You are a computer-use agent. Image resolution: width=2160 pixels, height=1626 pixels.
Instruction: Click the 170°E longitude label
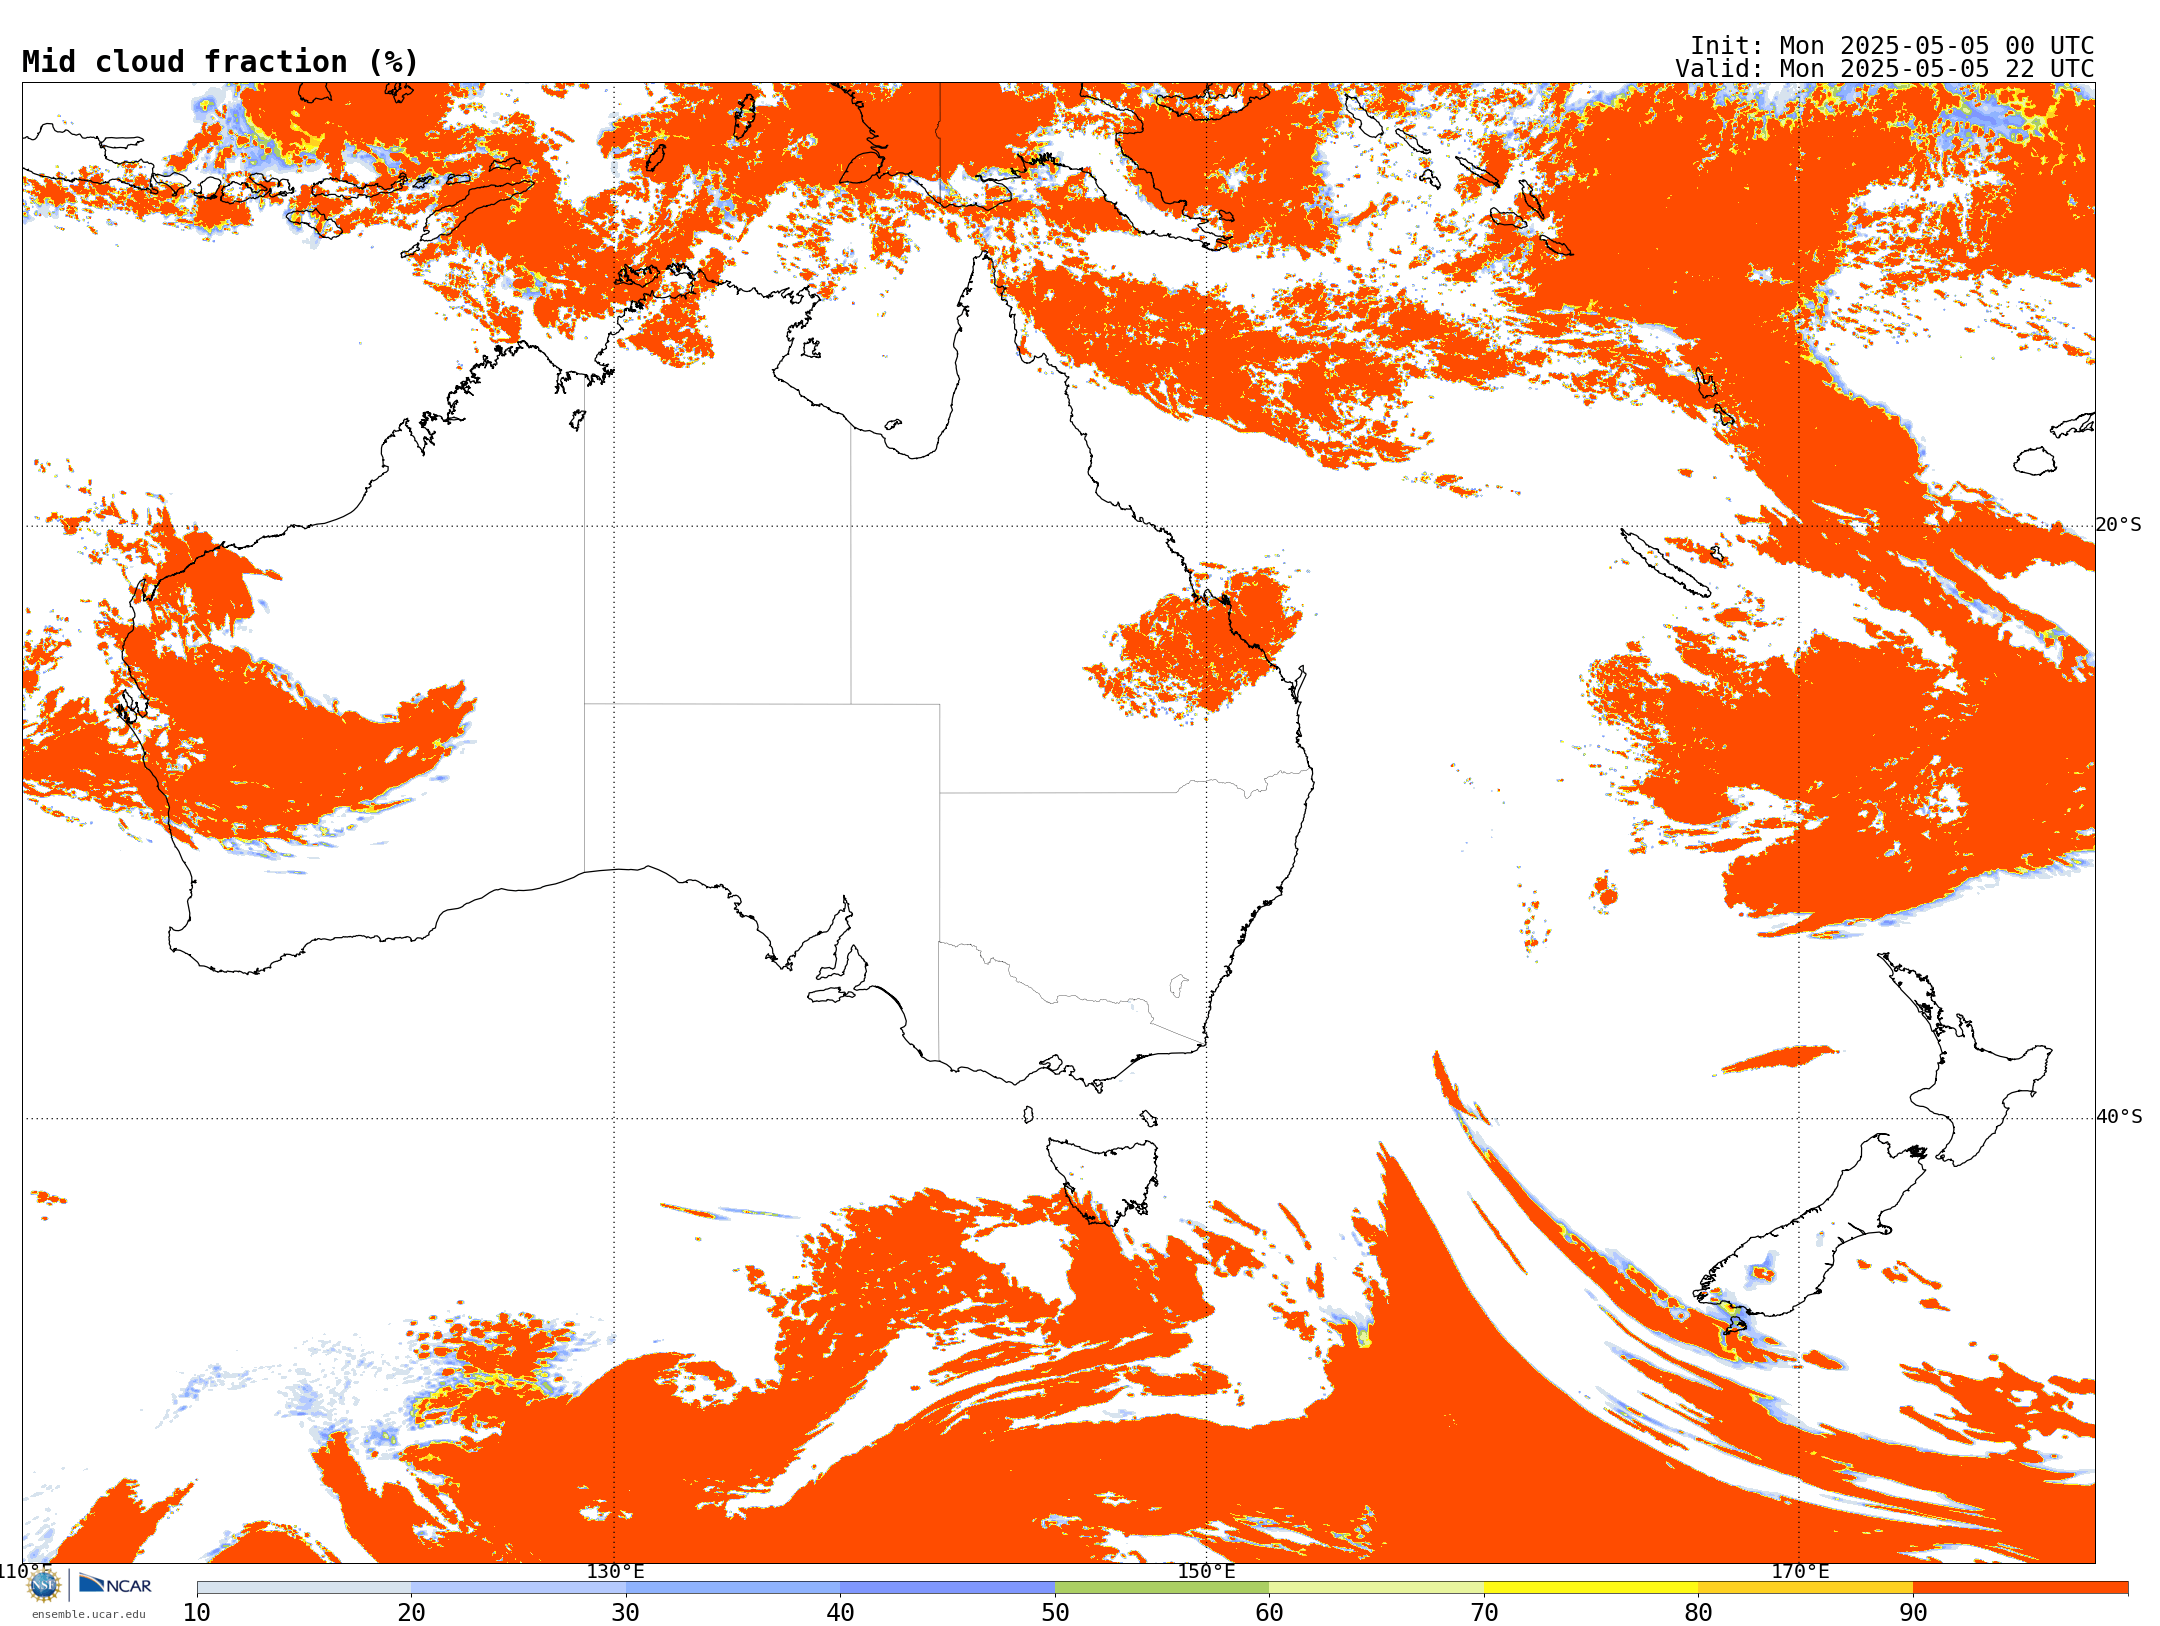1800,1571
